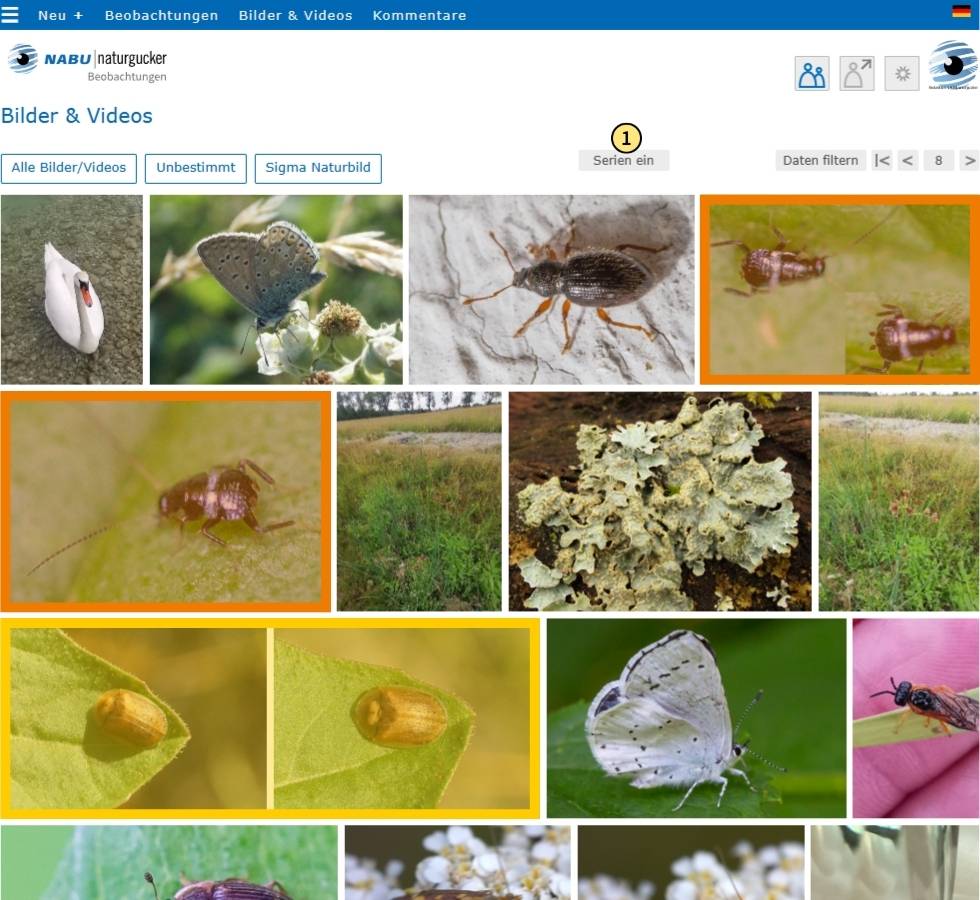Open the meadow photo with gravel path

click(899, 501)
